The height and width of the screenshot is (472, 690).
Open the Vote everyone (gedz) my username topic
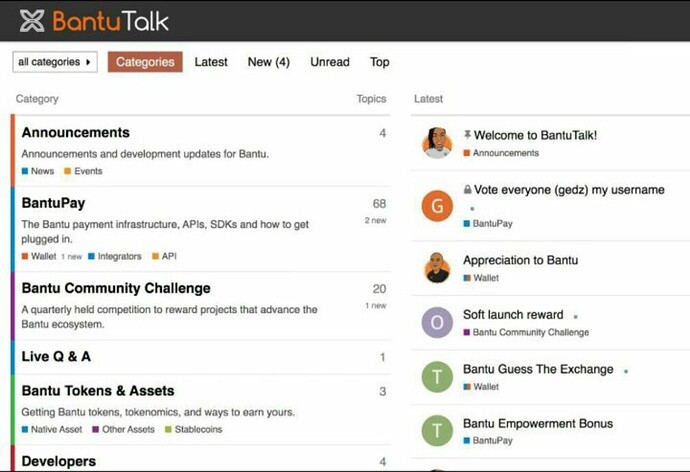coord(569,190)
